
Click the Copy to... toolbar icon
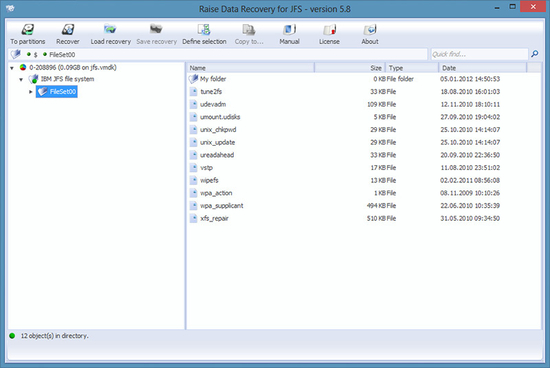pos(249,30)
